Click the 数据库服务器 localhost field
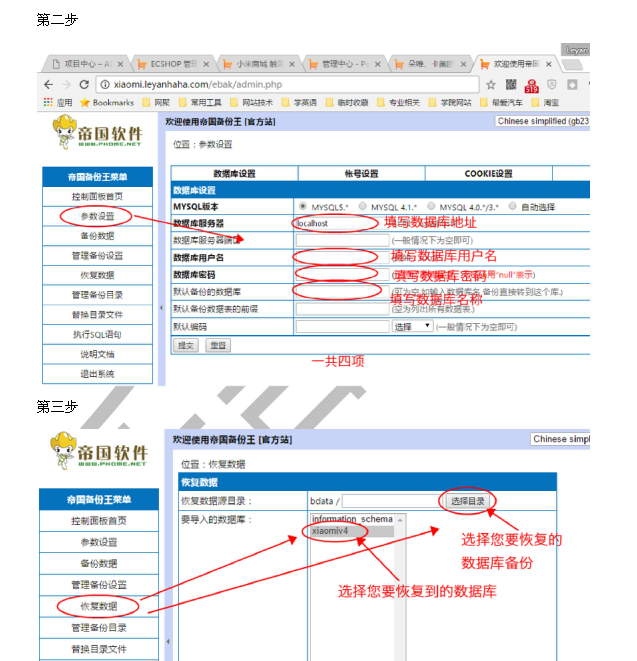The height and width of the screenshot is (661, 637). click(x=342, y=223)
